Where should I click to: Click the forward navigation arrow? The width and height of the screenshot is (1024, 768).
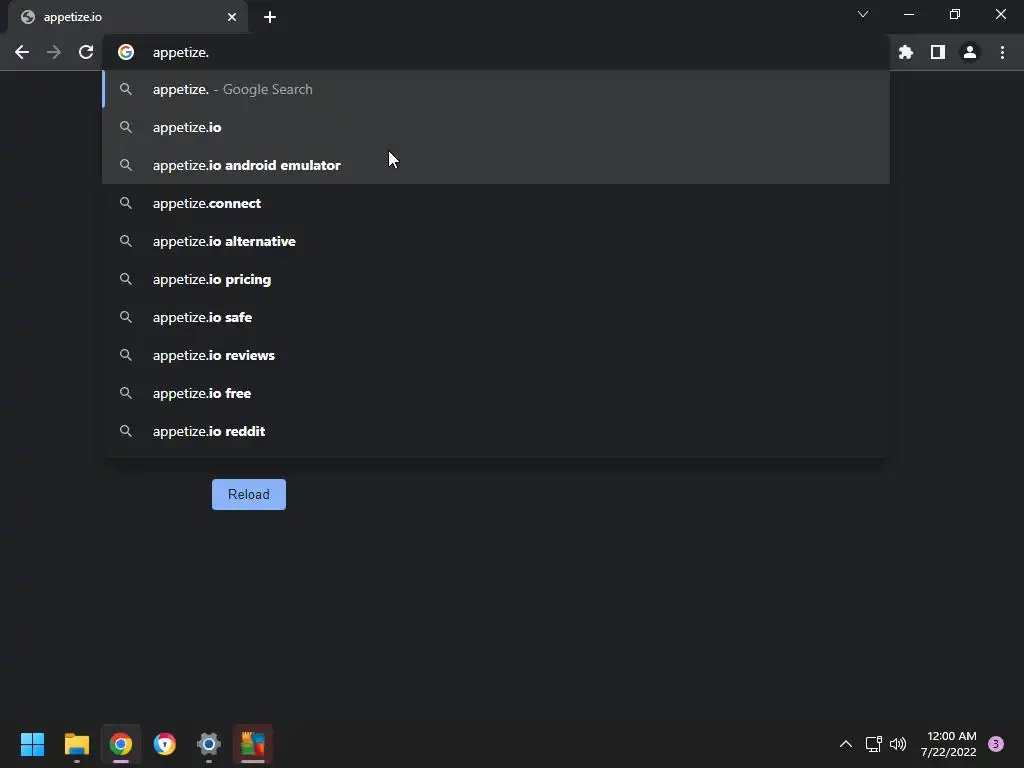pyautogui.click(x=54, y=52)
